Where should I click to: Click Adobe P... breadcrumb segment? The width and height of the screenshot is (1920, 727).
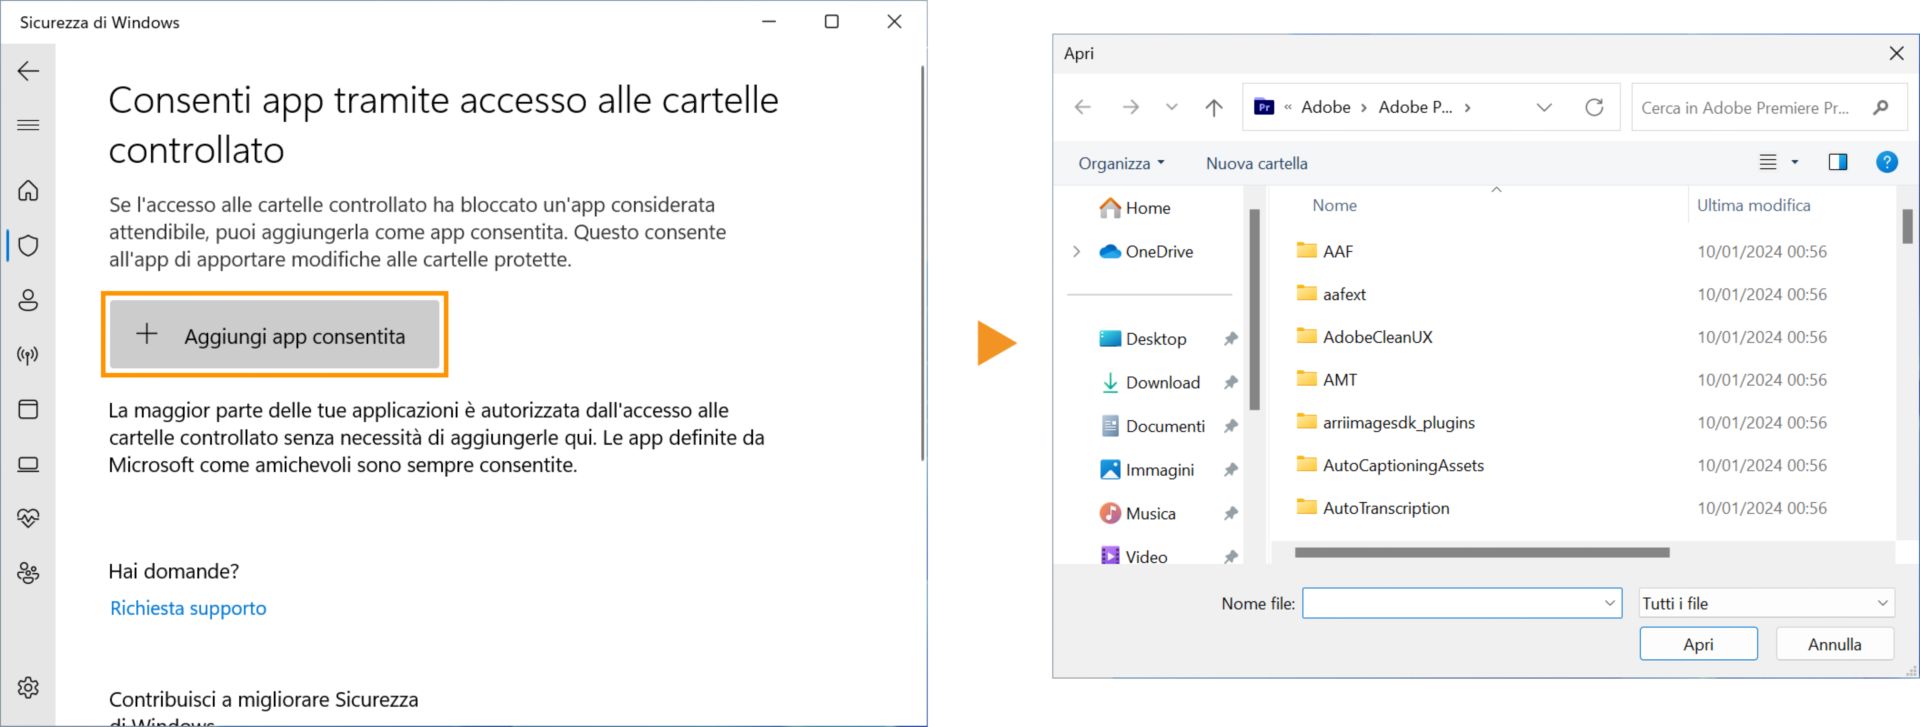[1415, 107]
